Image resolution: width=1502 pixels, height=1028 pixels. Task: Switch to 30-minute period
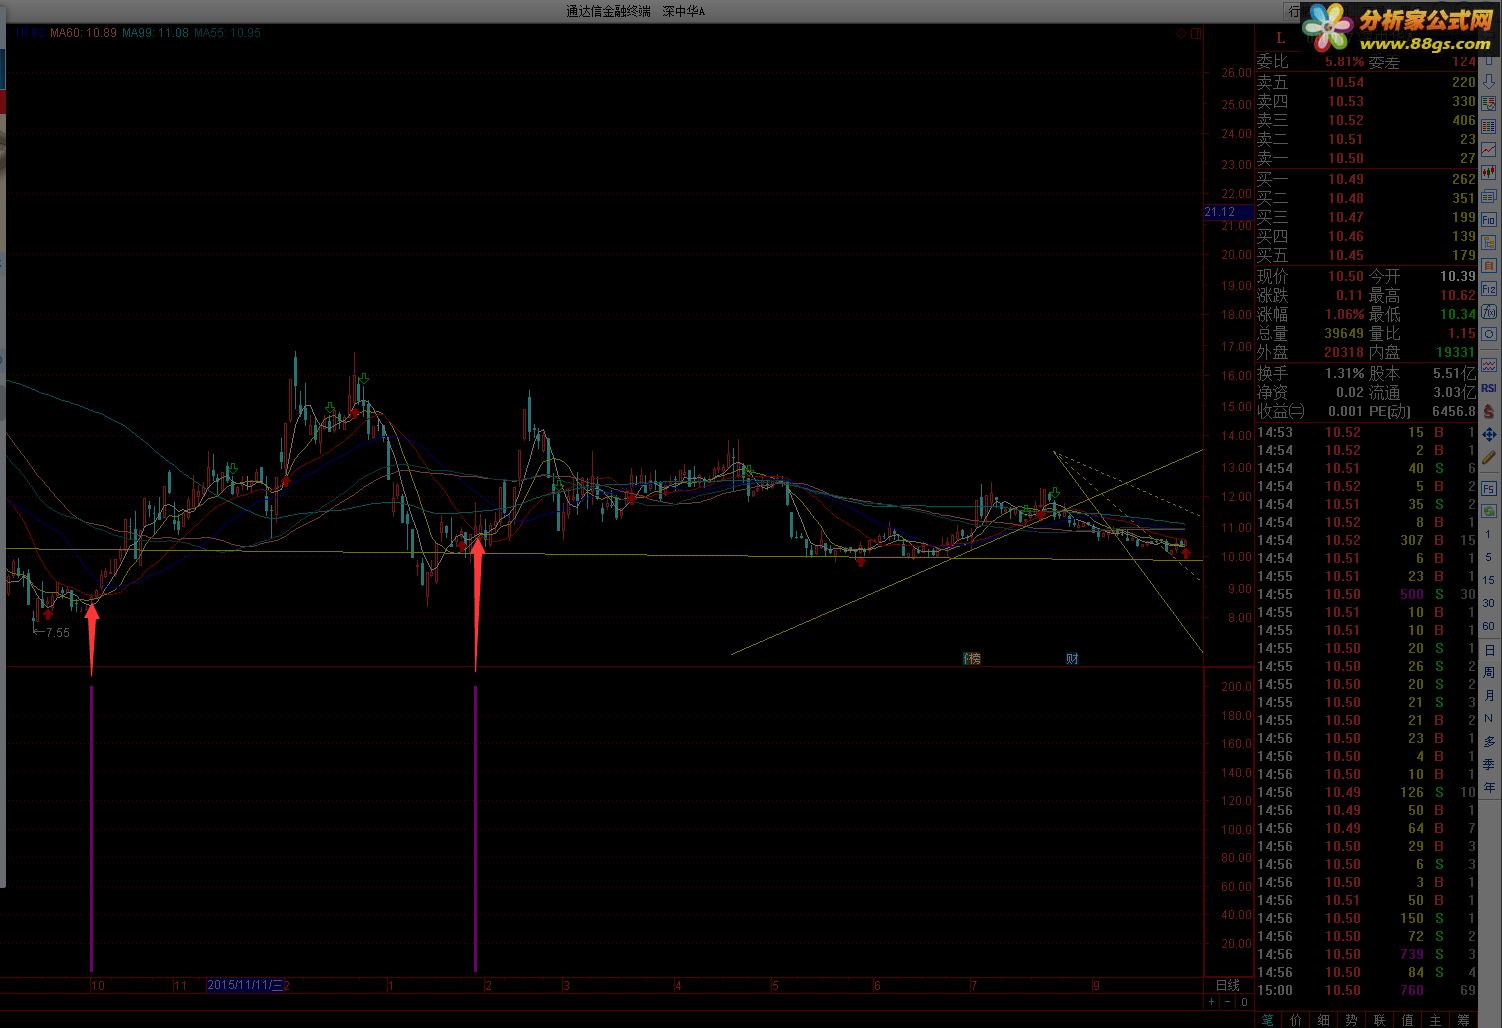point(1489,604)
